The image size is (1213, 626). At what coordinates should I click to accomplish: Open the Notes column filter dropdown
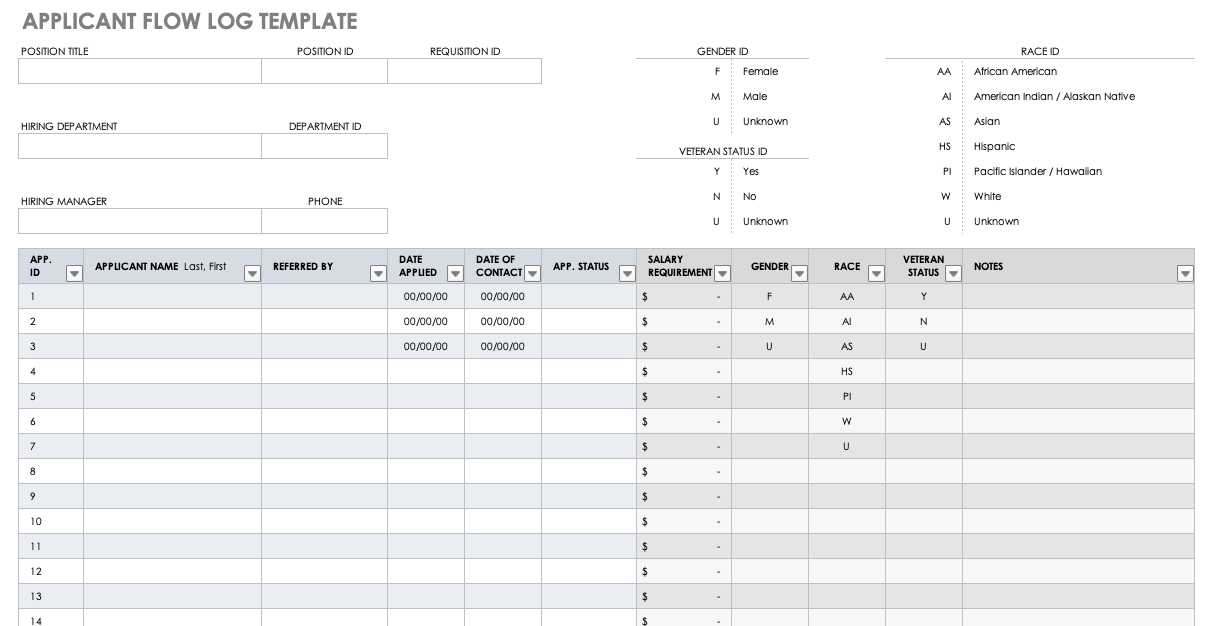point(1185,273)
